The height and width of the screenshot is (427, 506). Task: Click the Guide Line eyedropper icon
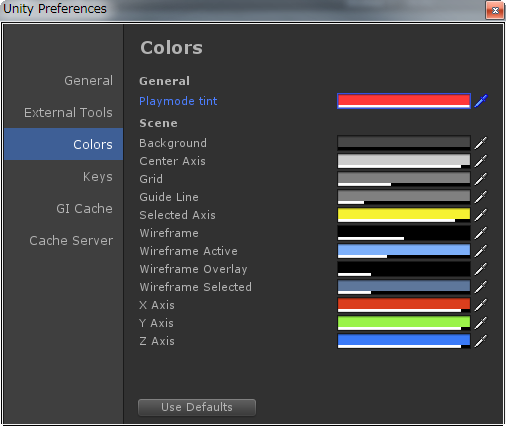pos(481,197)
